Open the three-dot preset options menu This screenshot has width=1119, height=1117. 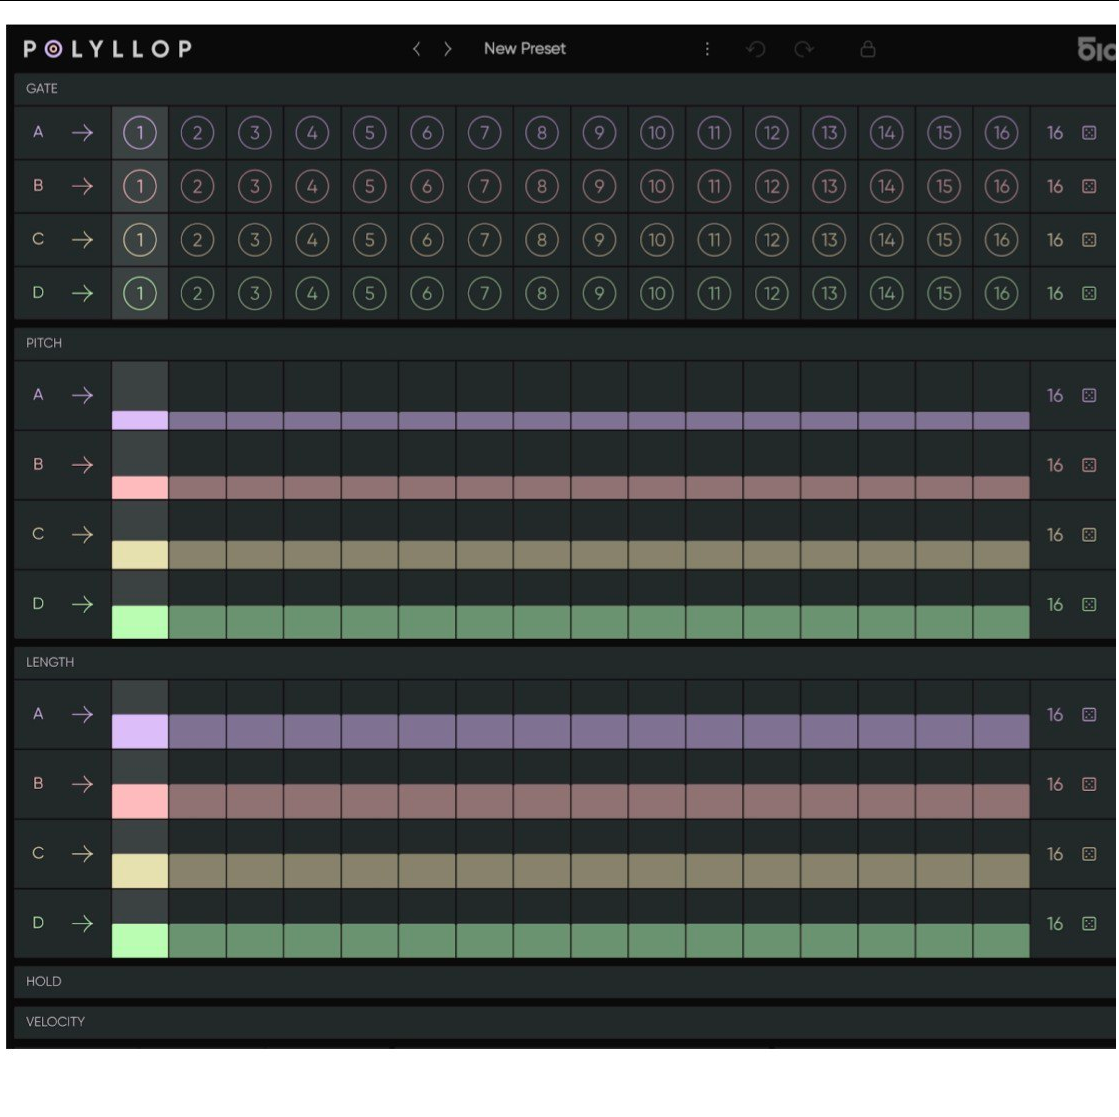click(707, 49)
